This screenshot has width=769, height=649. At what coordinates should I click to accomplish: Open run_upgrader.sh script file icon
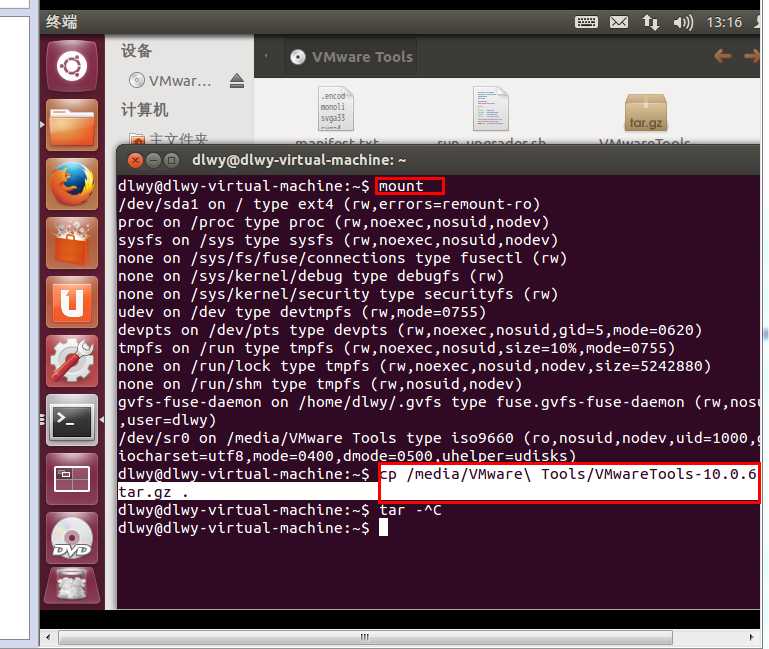pyautogui.click(x=490, y=109)
